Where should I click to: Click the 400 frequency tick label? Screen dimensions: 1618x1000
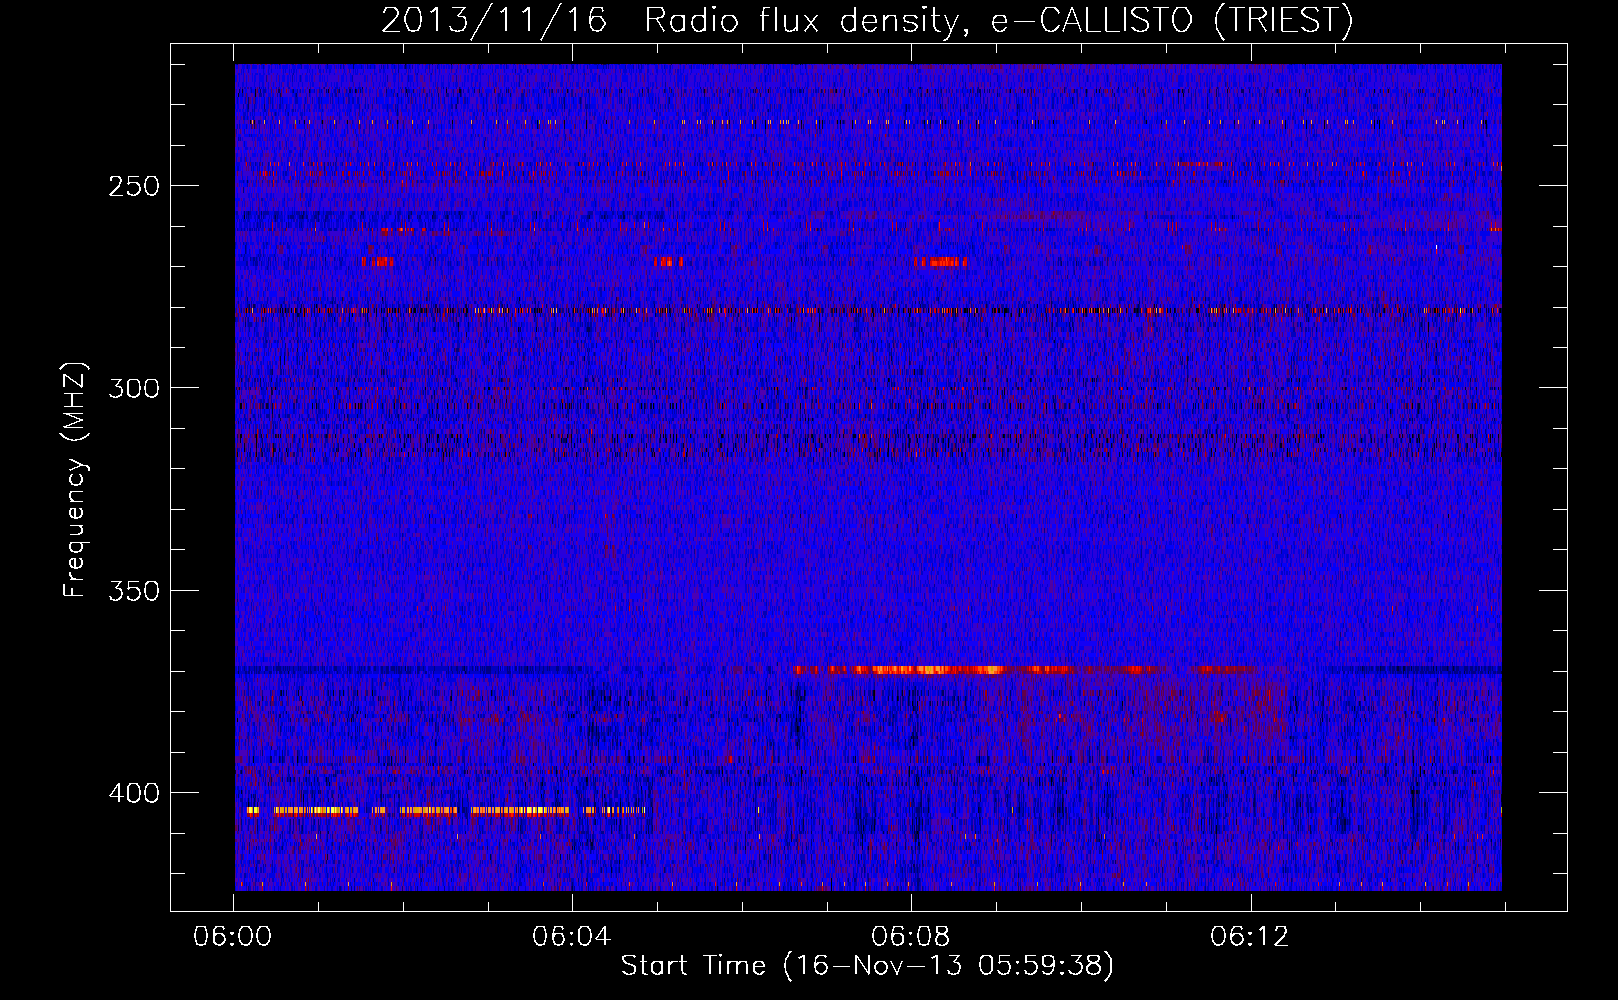click(135, 793)
